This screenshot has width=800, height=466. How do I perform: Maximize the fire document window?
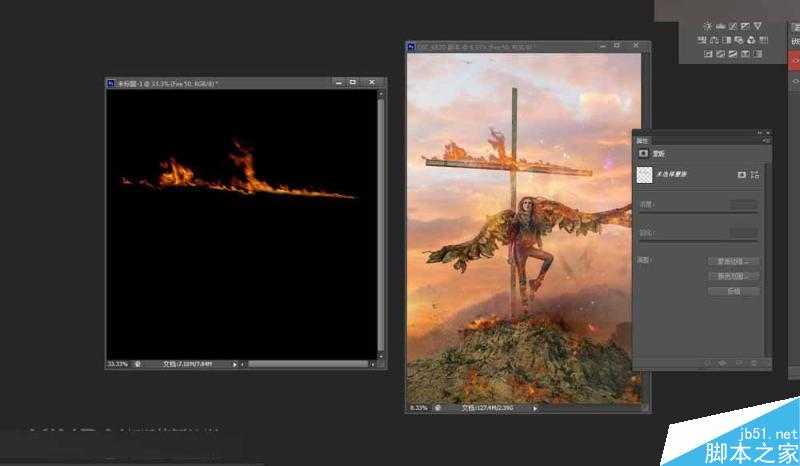click(x=353, y=82)
